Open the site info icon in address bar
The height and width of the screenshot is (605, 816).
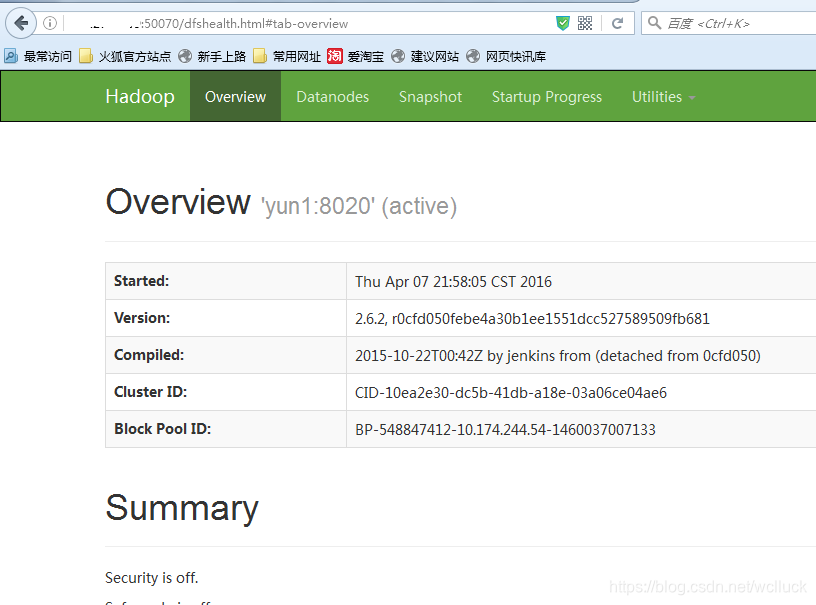pos(50,23)
